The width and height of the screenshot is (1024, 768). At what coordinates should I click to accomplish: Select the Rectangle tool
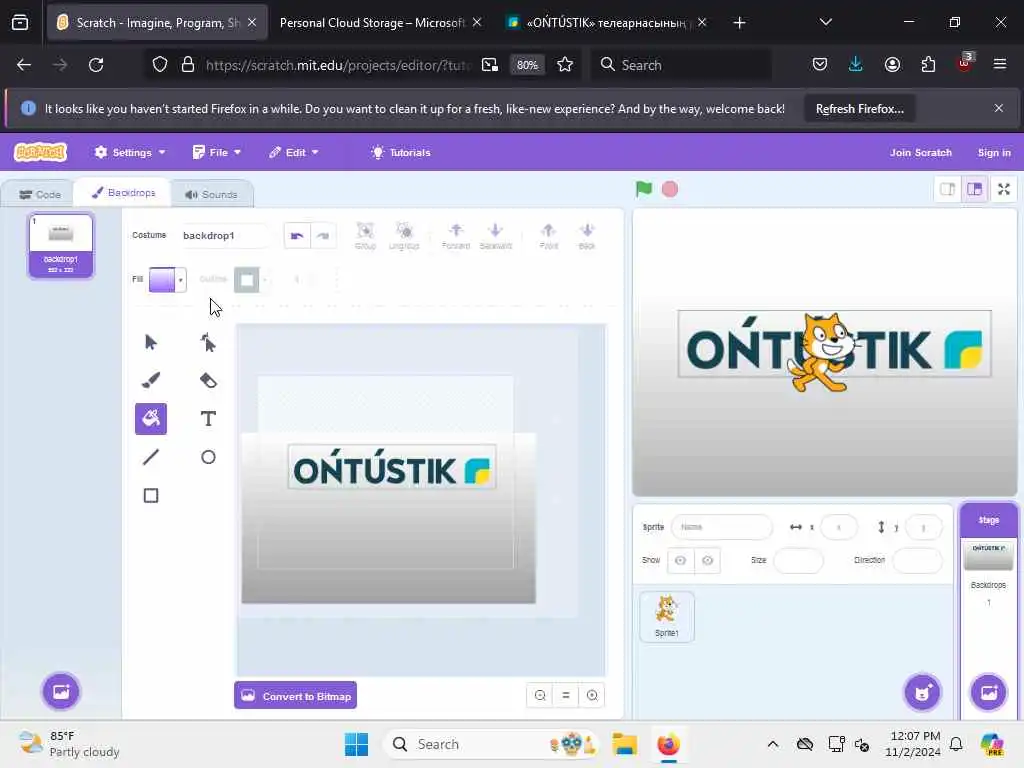(151, 496)
